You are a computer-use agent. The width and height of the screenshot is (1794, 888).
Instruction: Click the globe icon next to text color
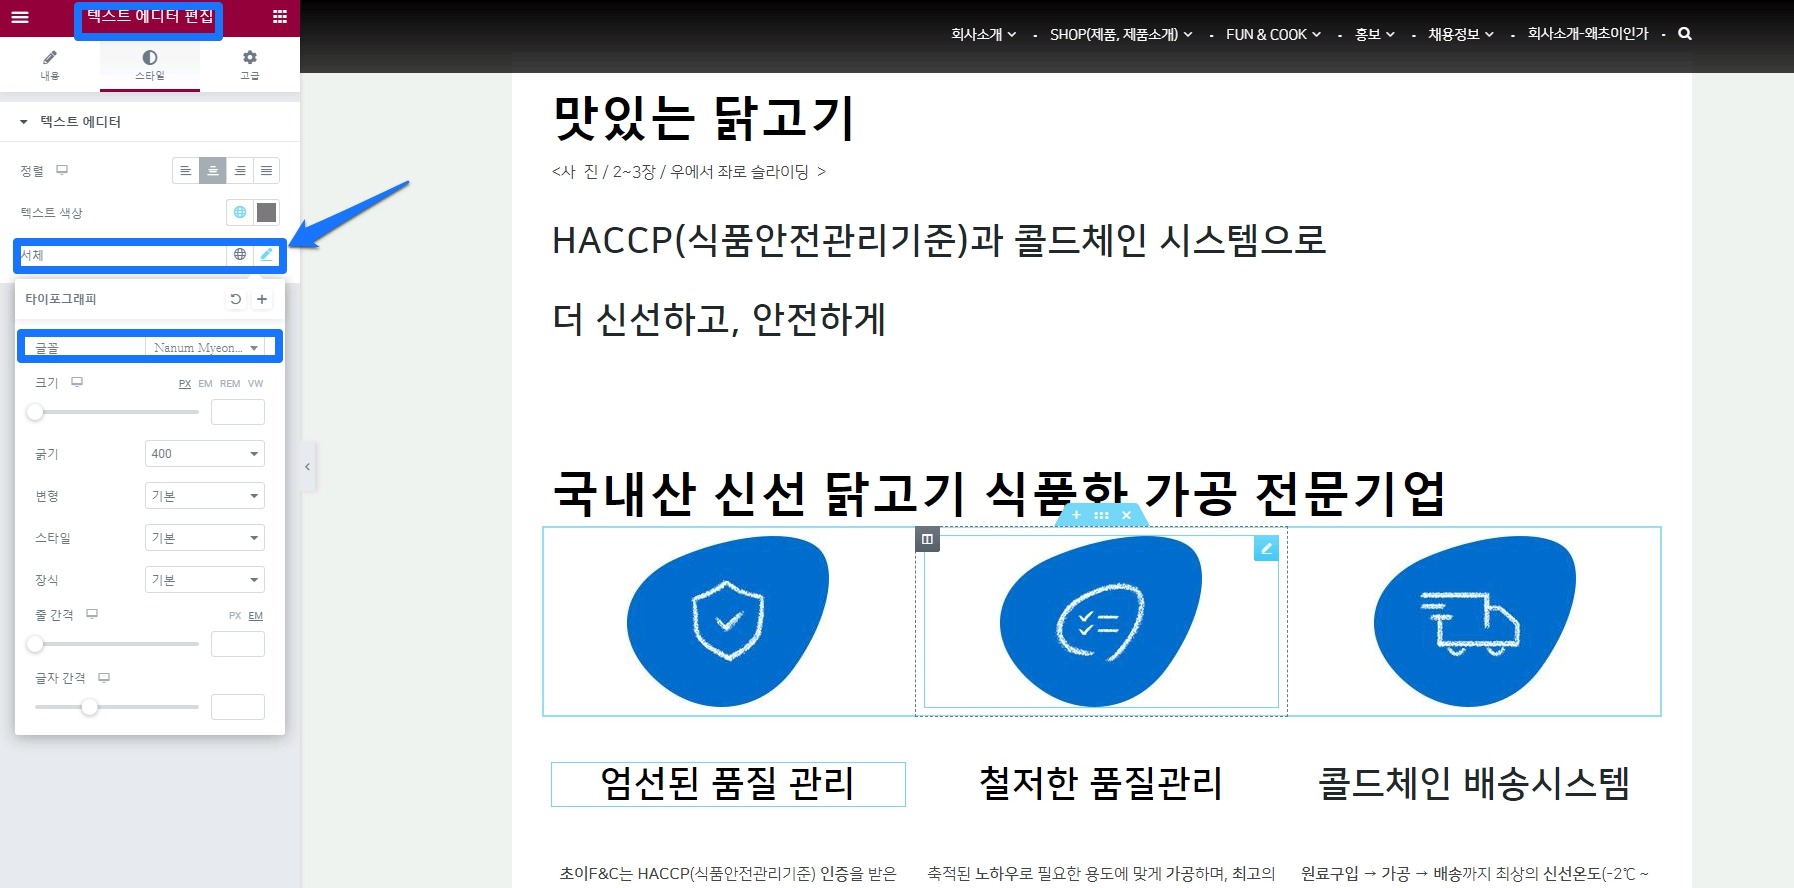point(240,212)
